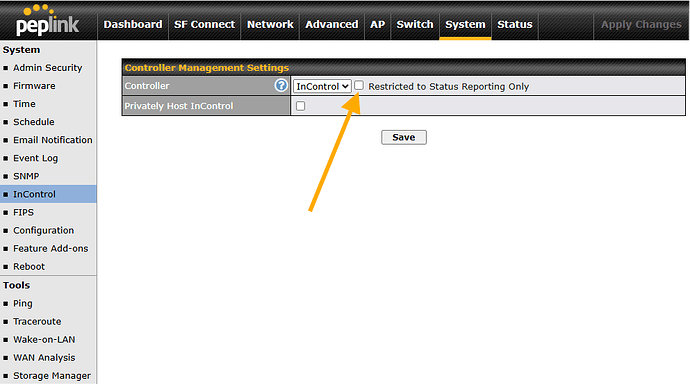Click the Apply Changes button
Image resolution: width=690 pixels, height=384 pixels.
pyautogui.click(x=641, y=25)
